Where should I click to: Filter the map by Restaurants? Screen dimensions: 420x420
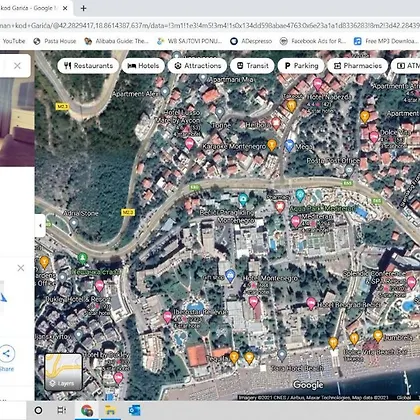tap(88, 66)
